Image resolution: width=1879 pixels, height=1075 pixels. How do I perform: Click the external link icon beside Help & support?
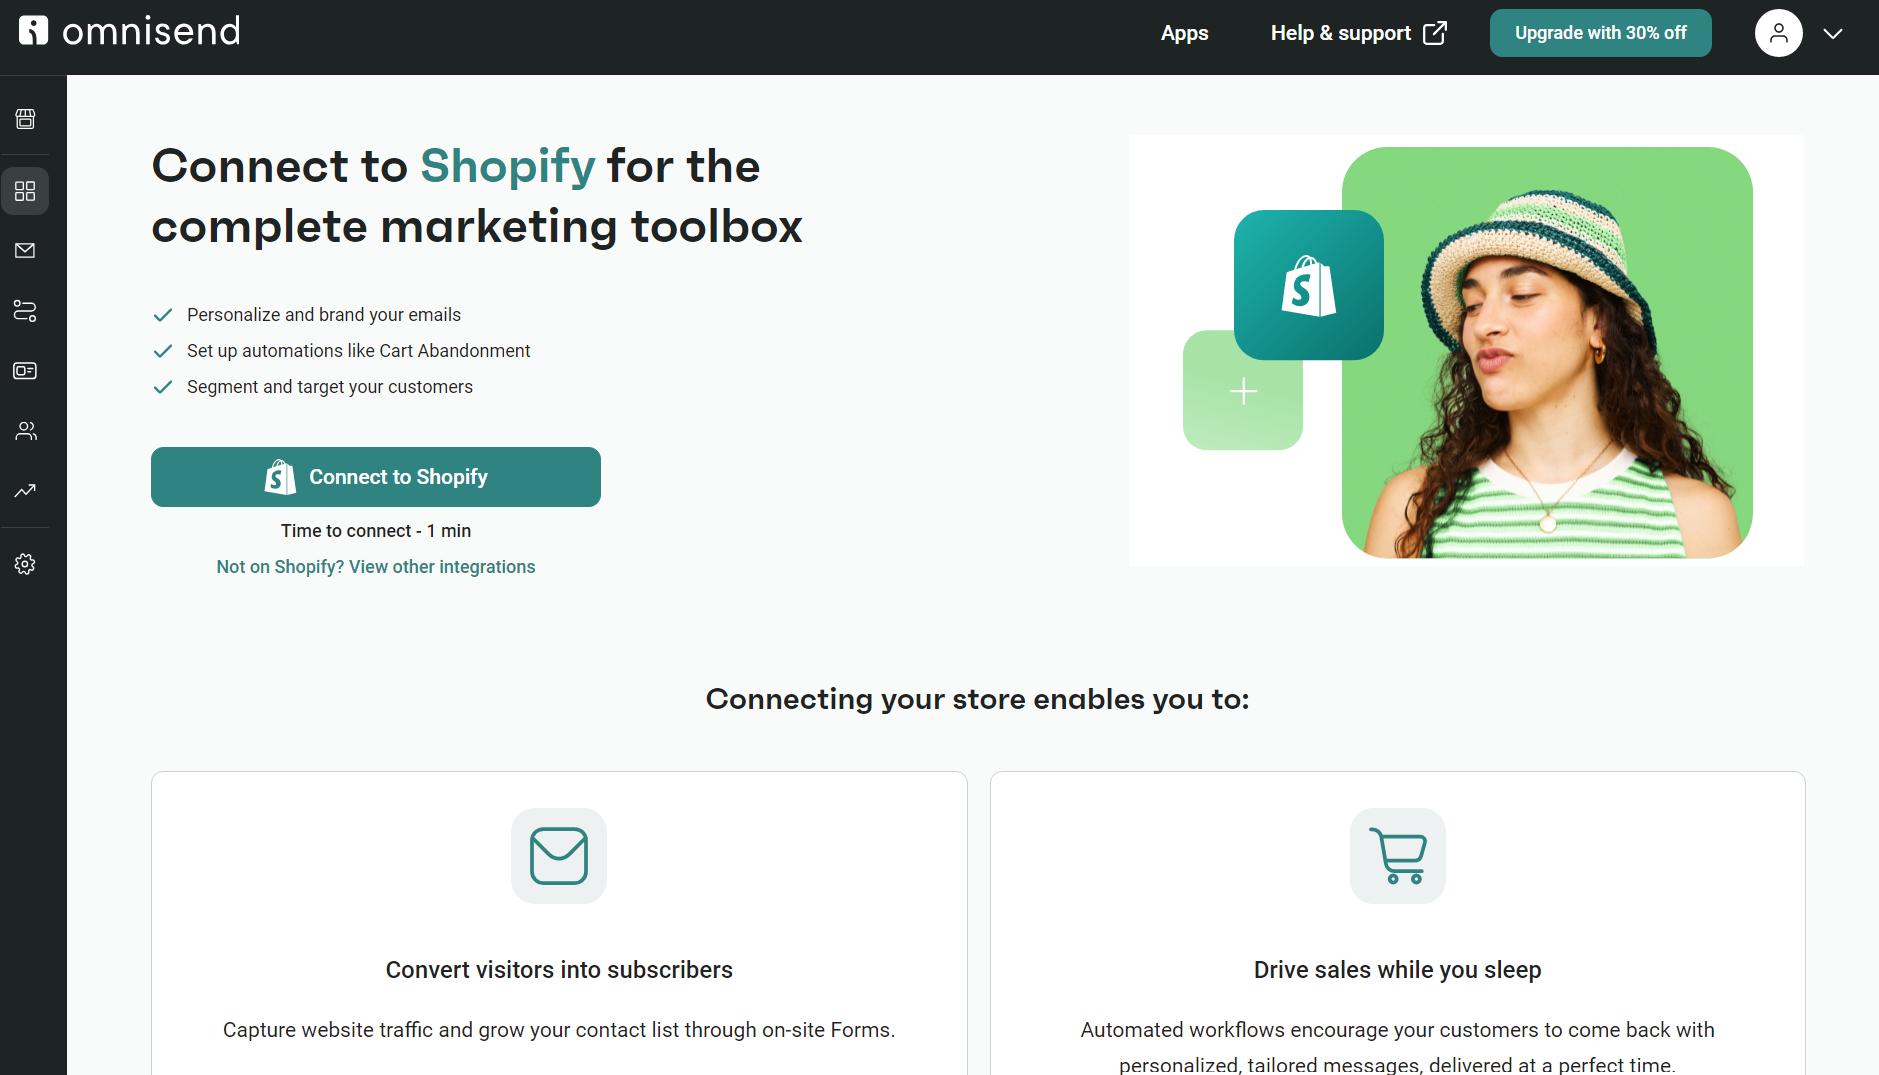(1434, 32)
